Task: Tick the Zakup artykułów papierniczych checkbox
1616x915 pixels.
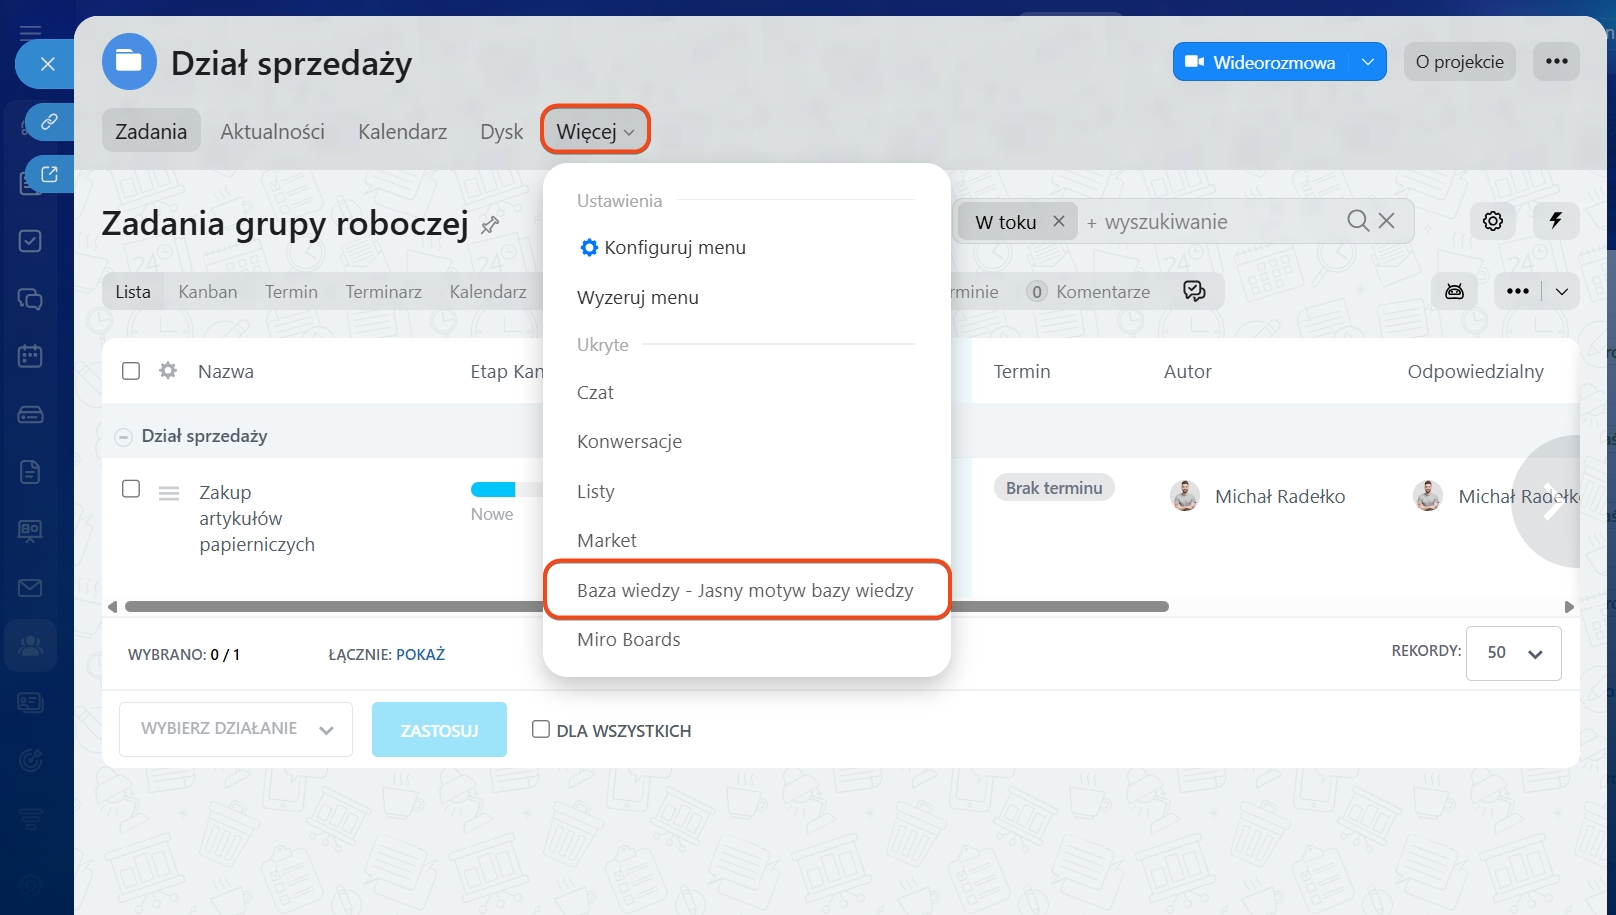Action: pyautogui.click(x=131, y=488)
